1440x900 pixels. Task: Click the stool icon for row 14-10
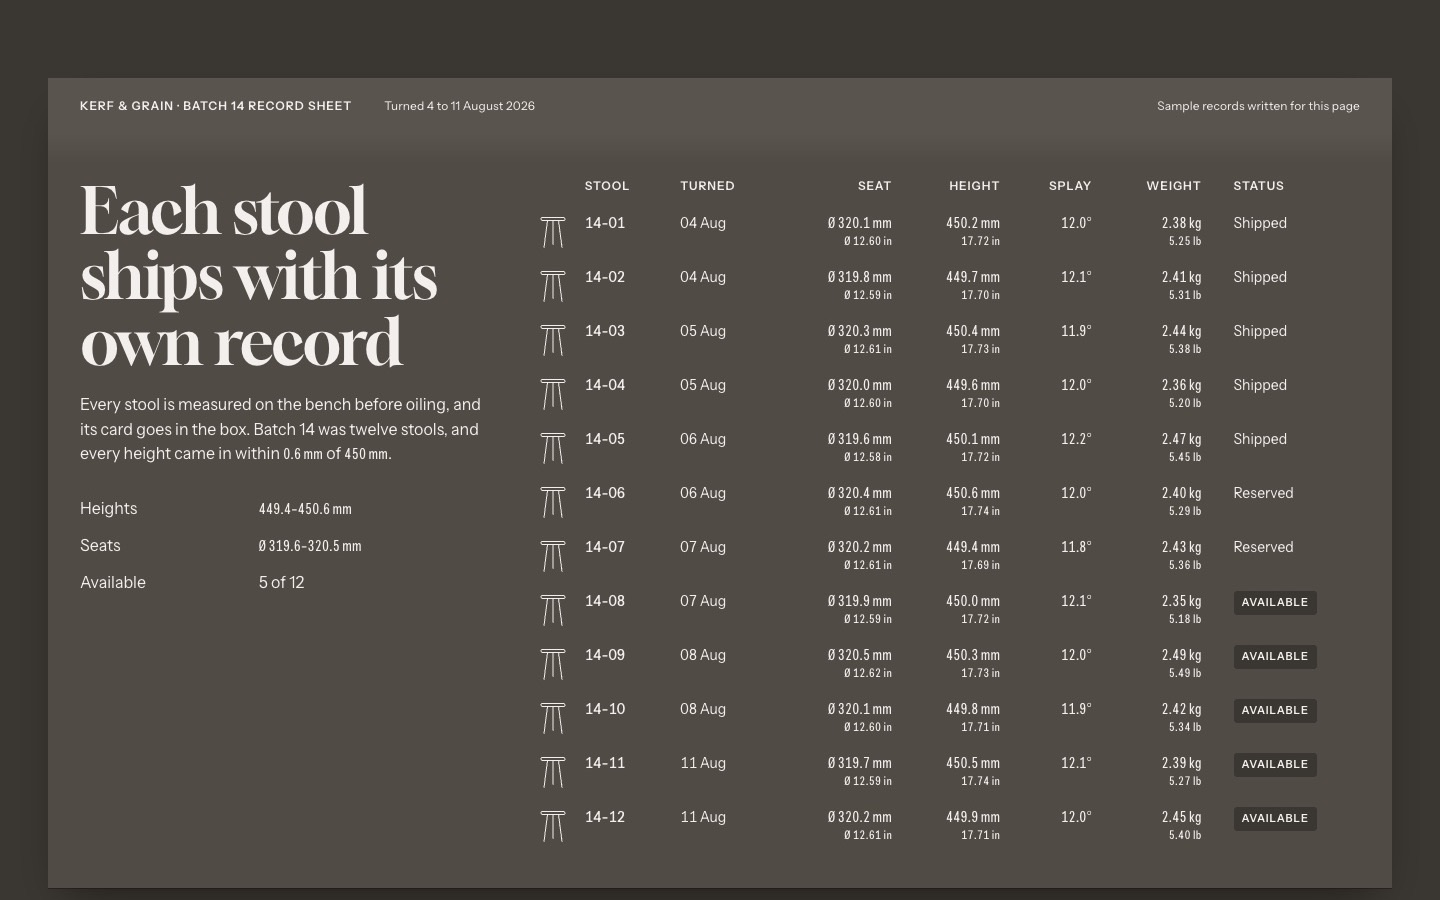[553, 718]
